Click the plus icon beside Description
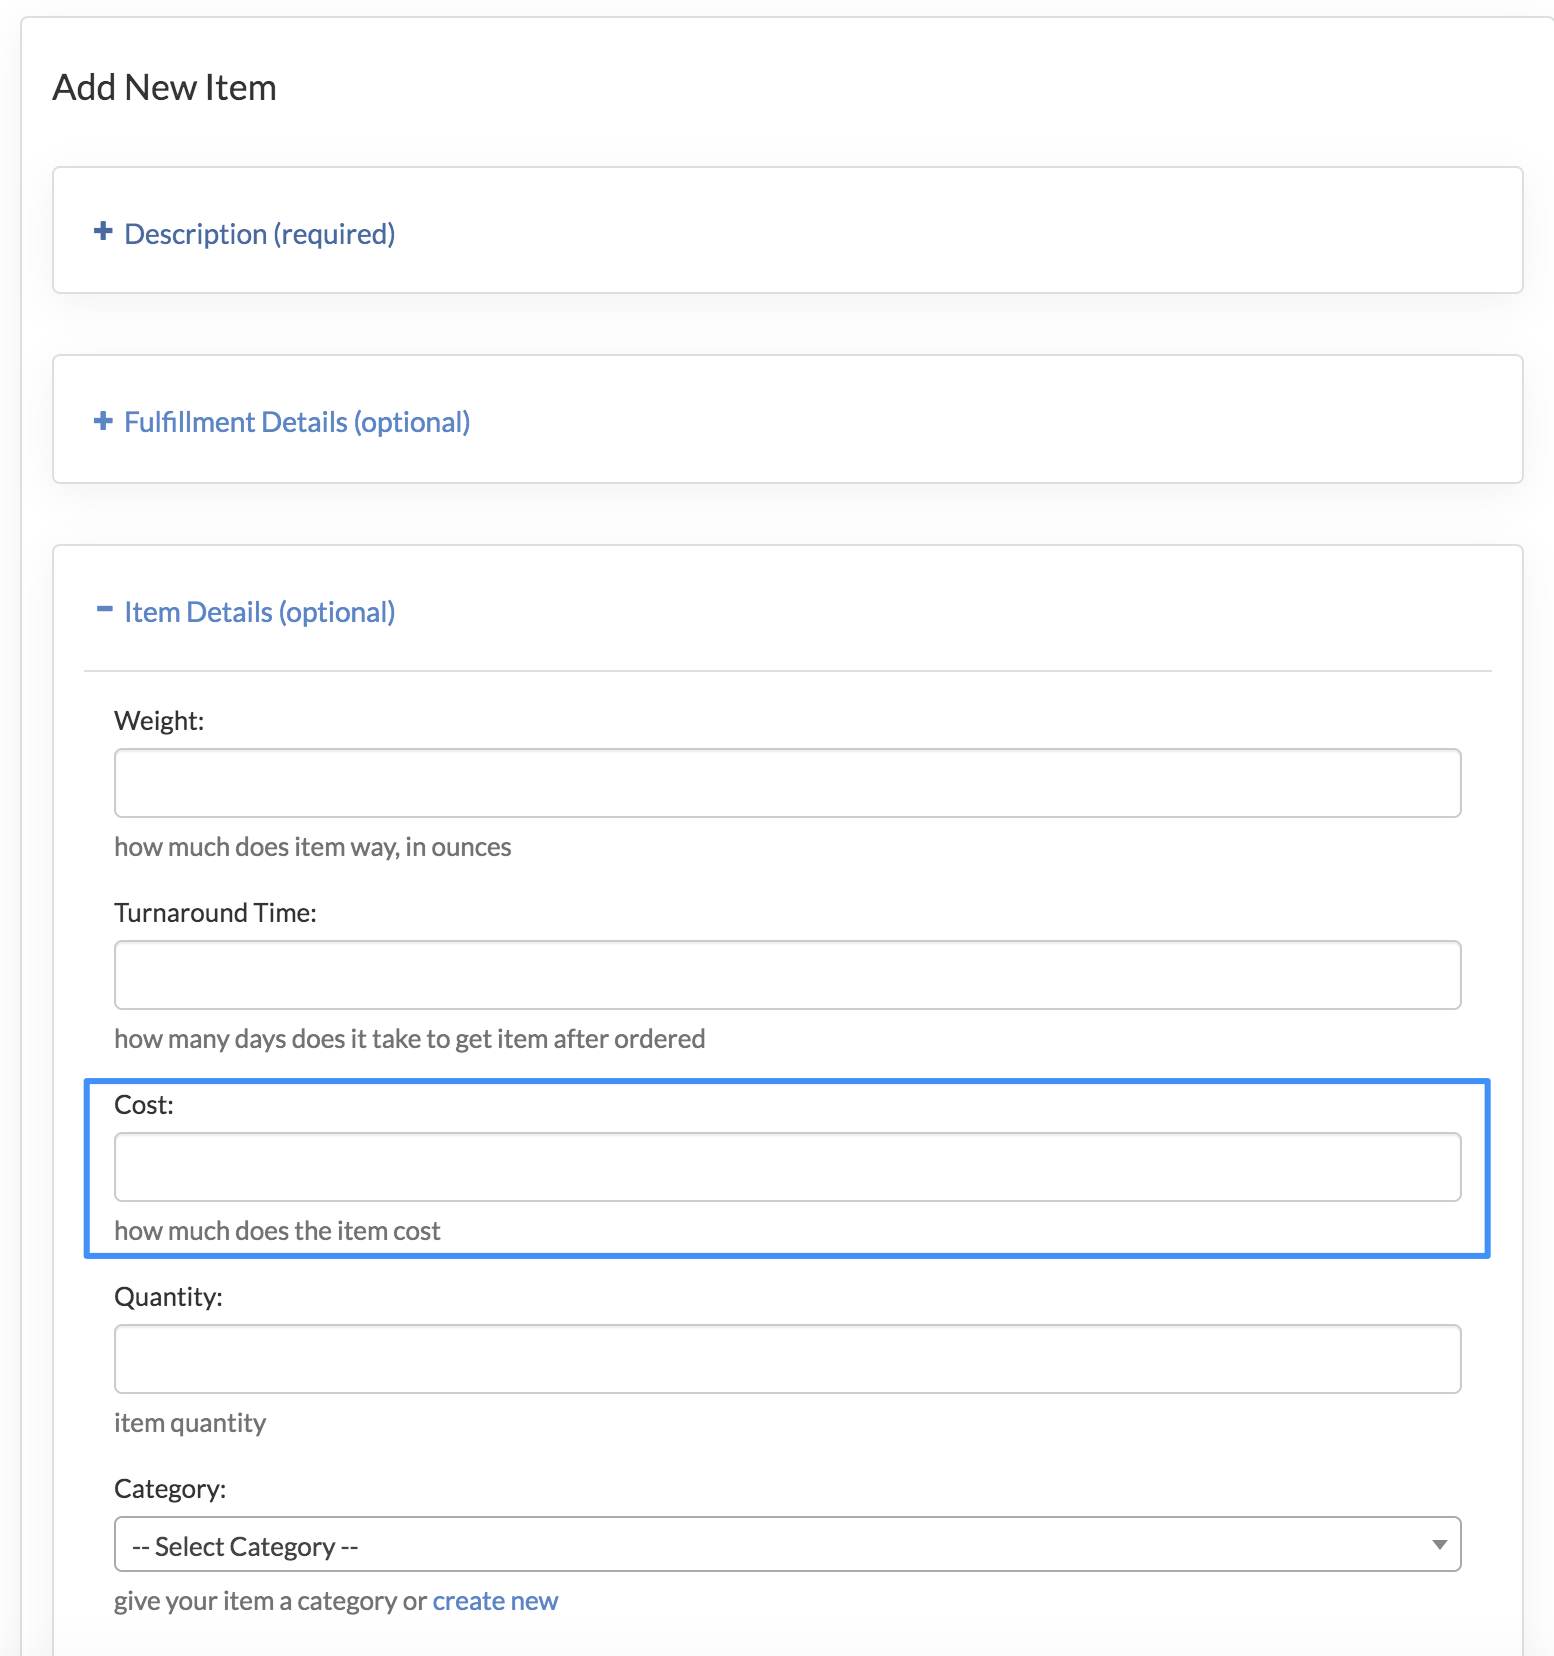This screenshot has width=1554, height=1656. 103,232
